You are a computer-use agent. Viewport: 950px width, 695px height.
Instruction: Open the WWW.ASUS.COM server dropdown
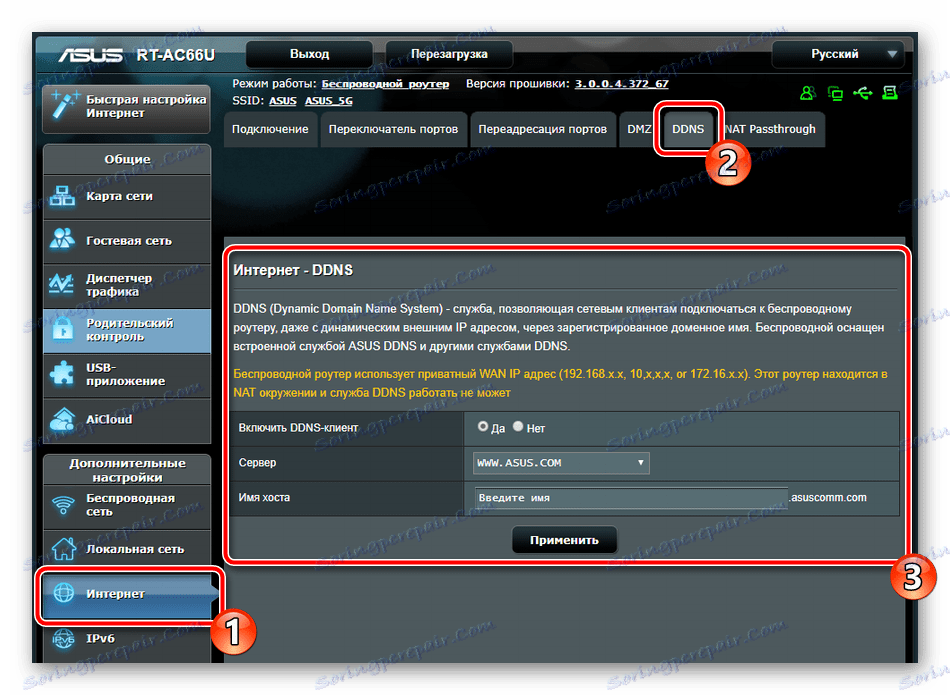(561, 463)
